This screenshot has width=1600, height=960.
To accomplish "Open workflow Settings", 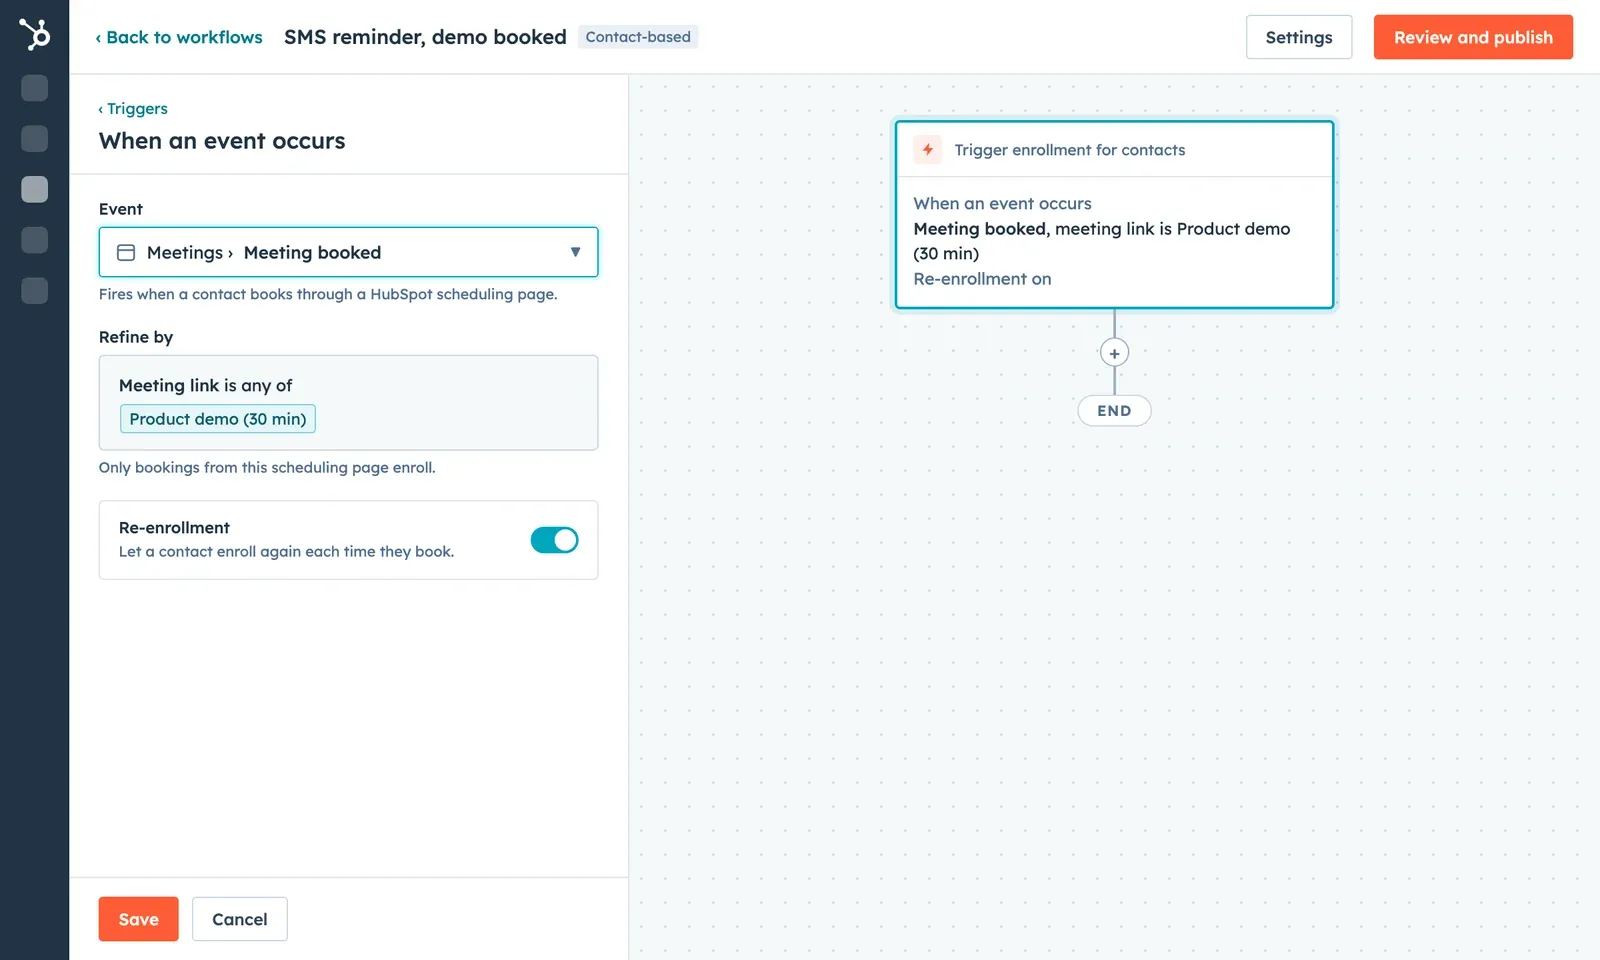I will pos(1299,37).
